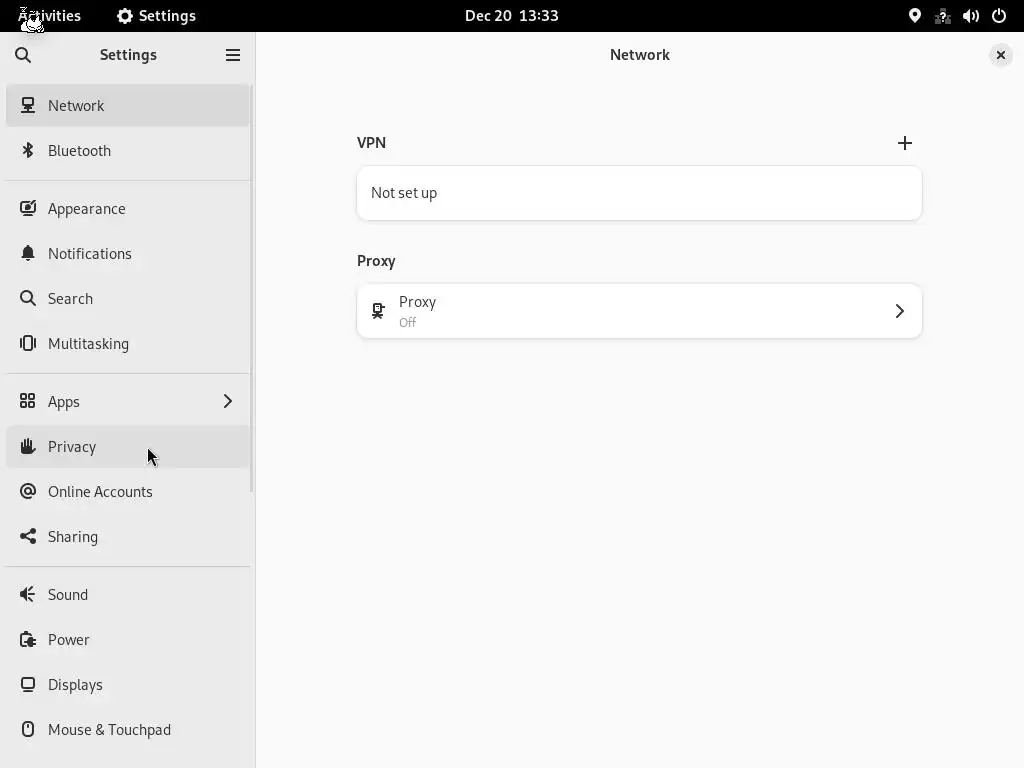Click the Bluetooth symbol icon
The image size is (1024, 768).
(27, 150)
